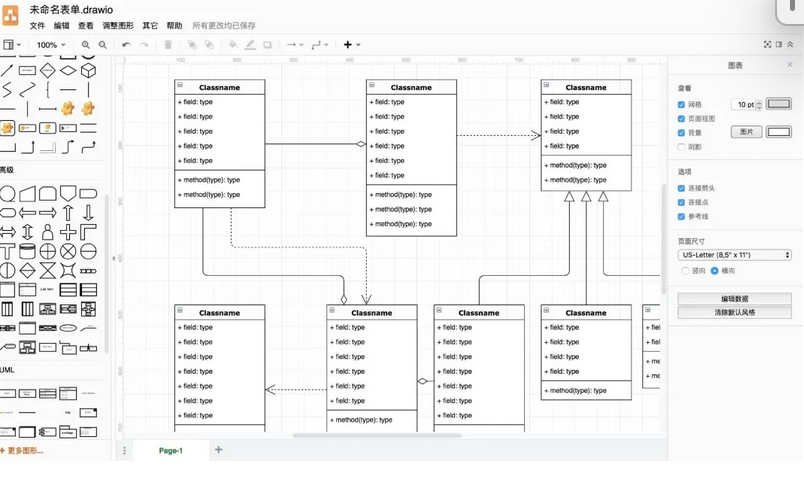Click the draw.io application logo
Screen dimensions: 804x477
pyautogui.click(x=11, y=17)
